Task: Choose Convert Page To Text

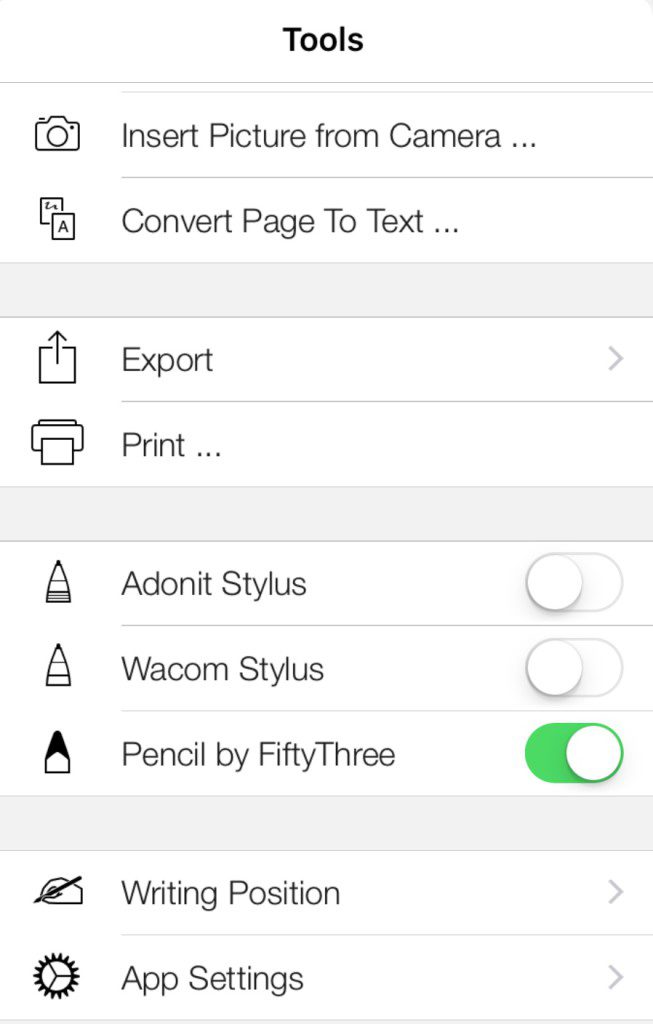Action: coord(290,221)
